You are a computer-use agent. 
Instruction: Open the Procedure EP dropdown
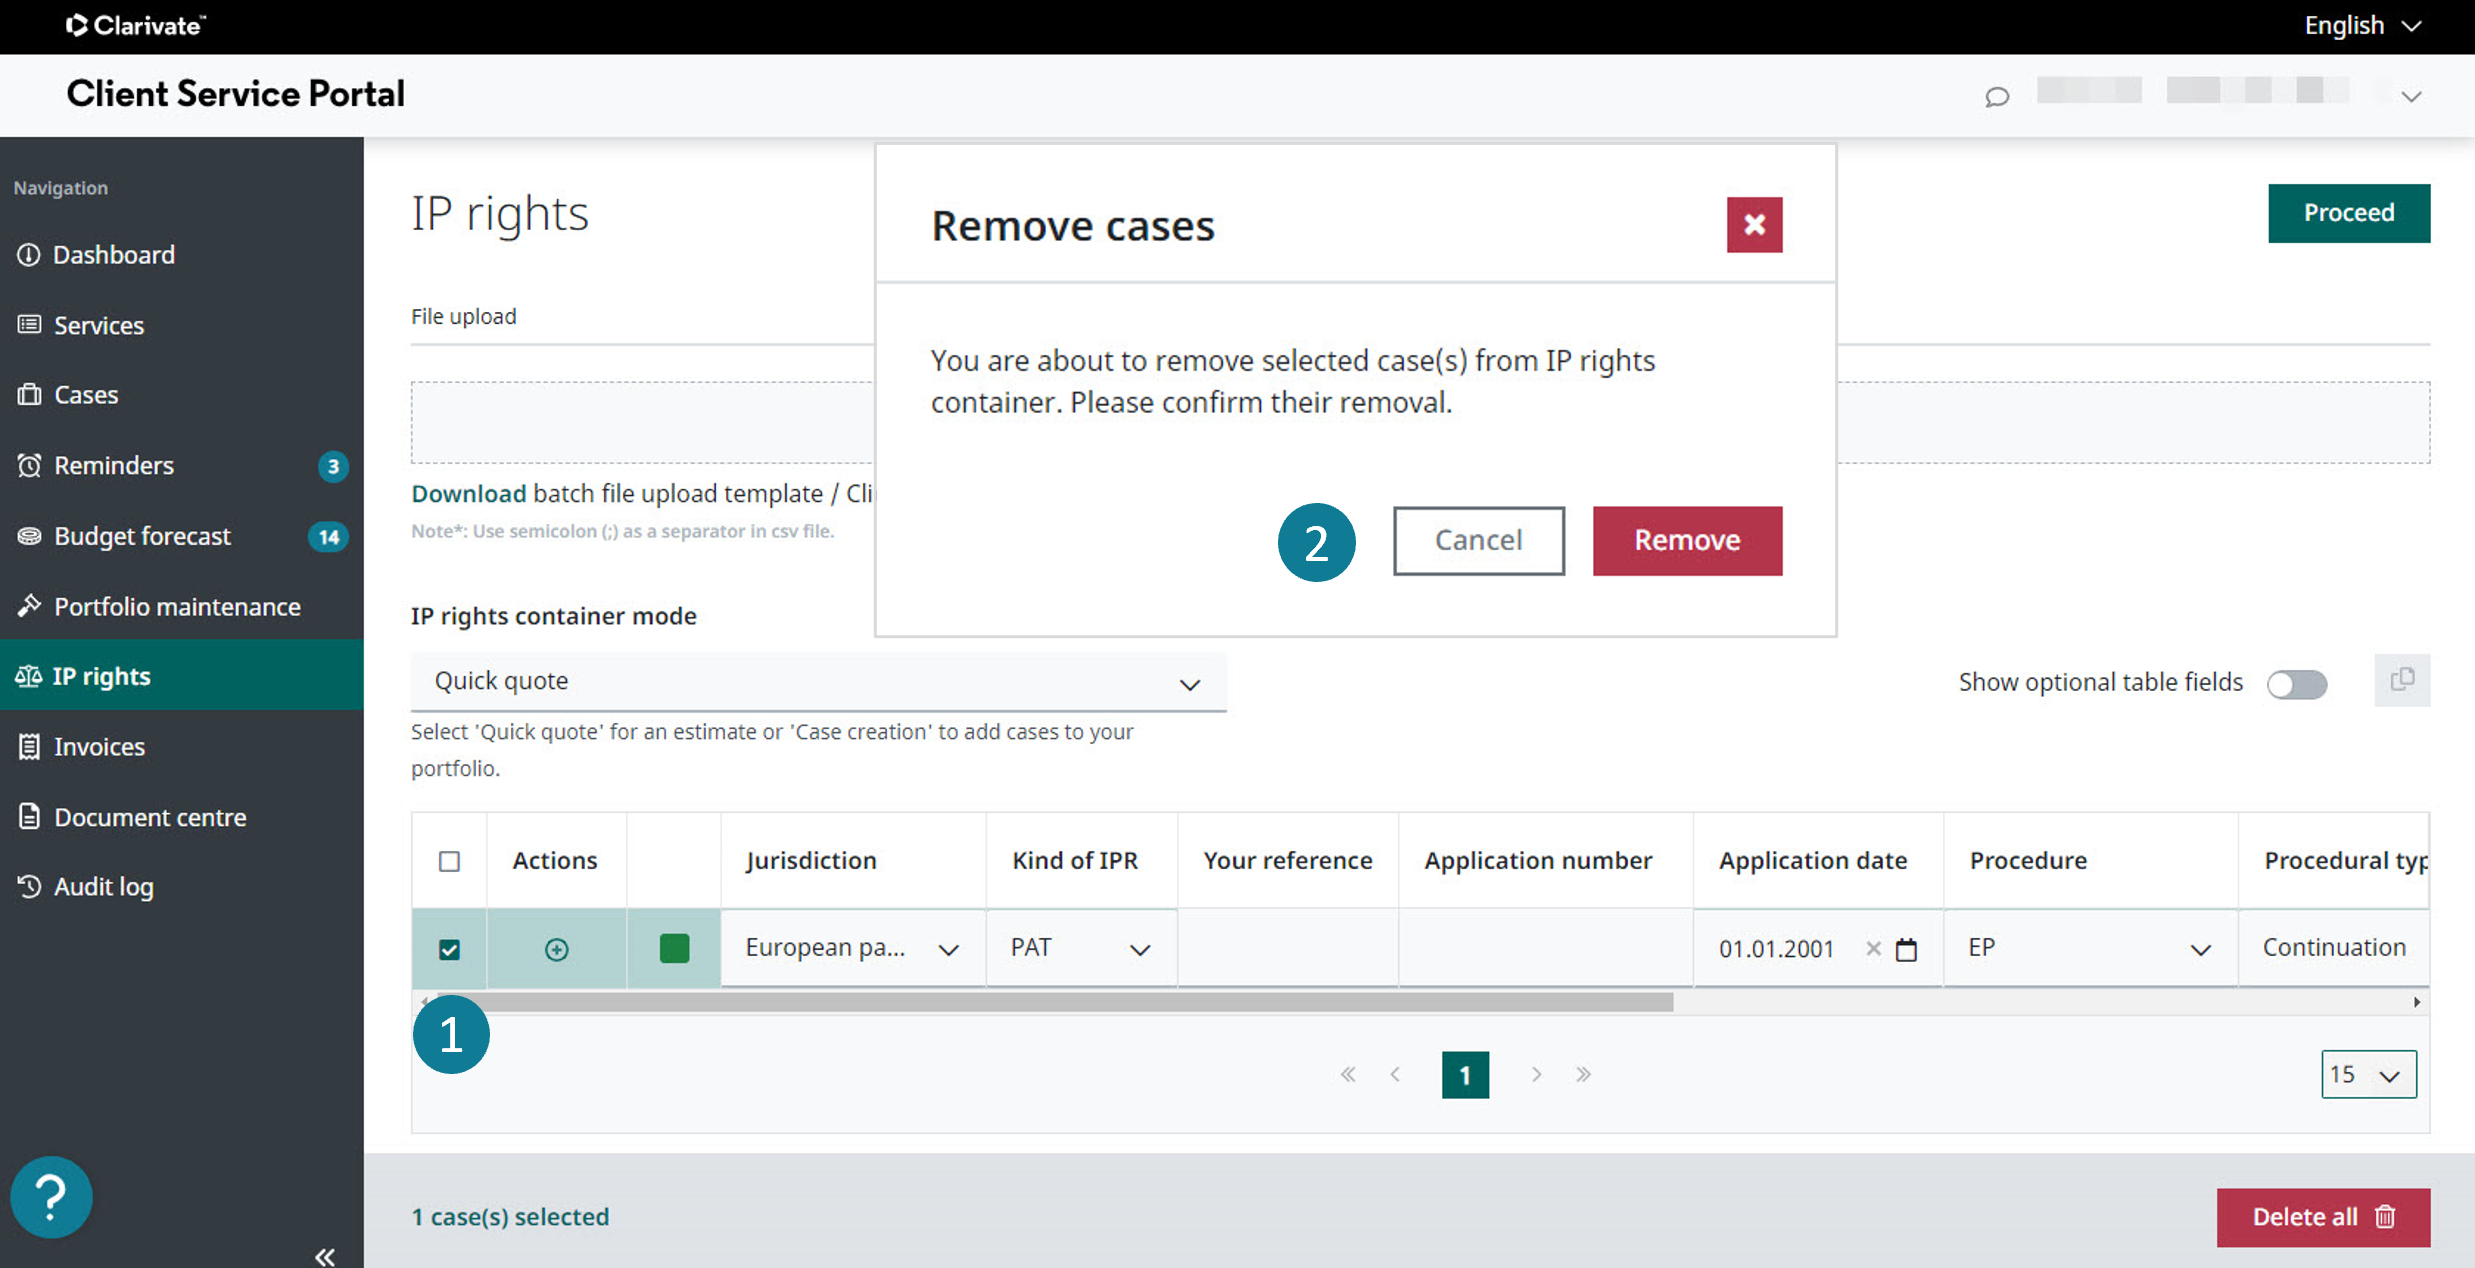click(2090, 948)
